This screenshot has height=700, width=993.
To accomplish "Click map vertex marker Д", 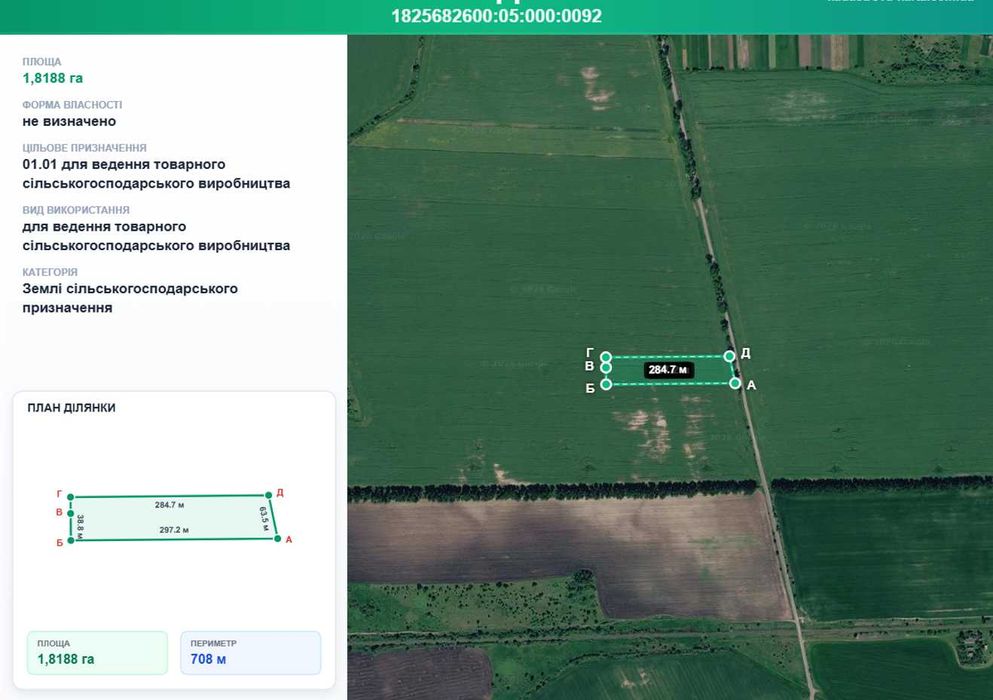I will tap(729, 356).
